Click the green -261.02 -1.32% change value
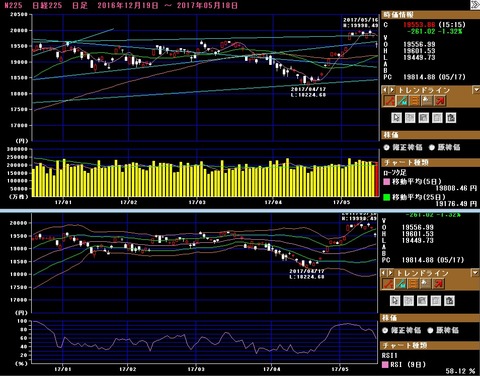Viewport: 480px width, 376px height. [435, 31]
